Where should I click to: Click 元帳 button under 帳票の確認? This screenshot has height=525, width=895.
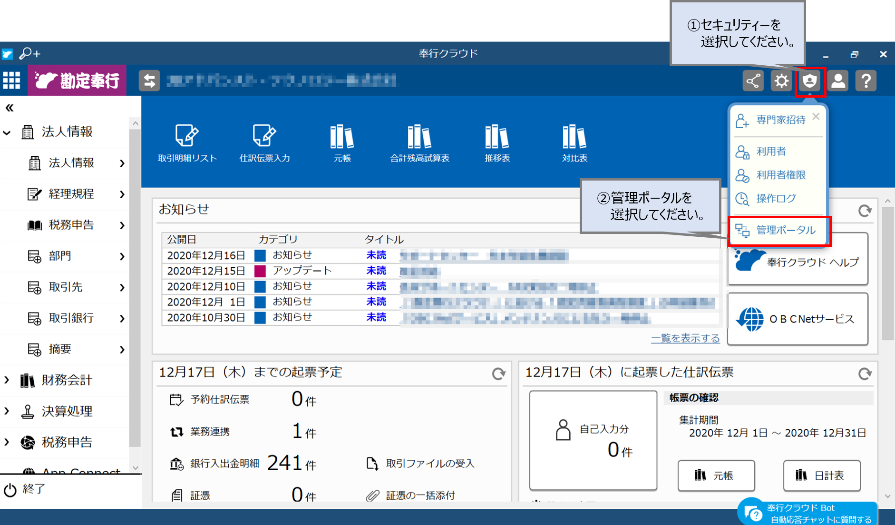(716, 475)
